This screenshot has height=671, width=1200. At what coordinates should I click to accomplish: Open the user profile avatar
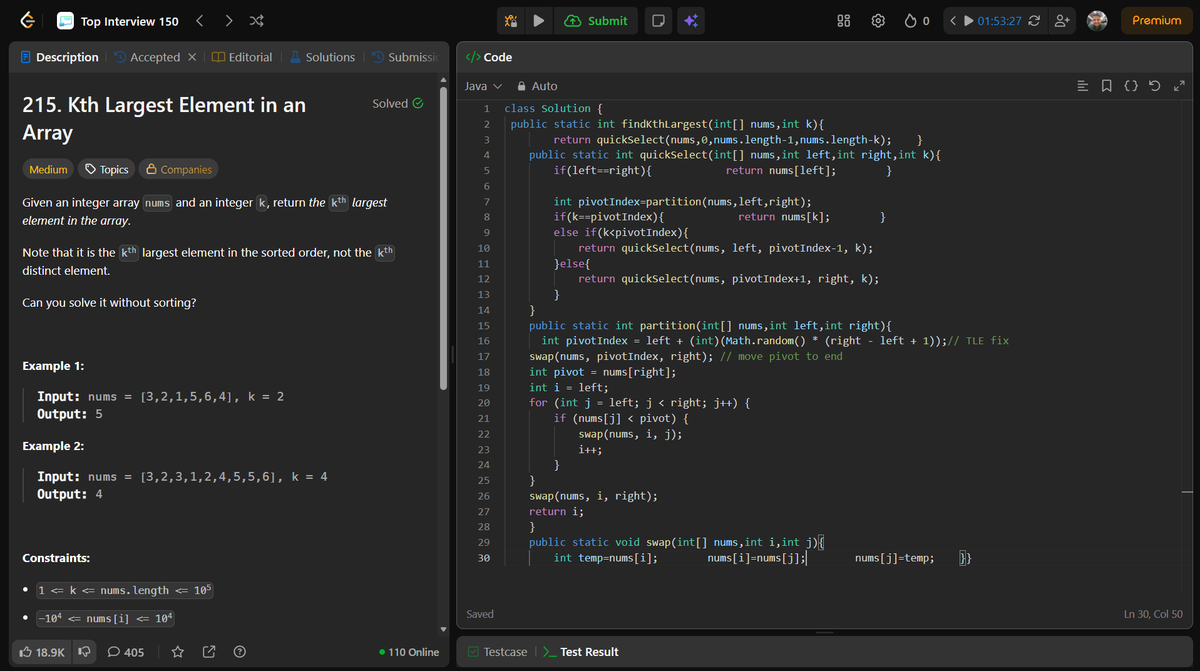(x=1098, y=21)
